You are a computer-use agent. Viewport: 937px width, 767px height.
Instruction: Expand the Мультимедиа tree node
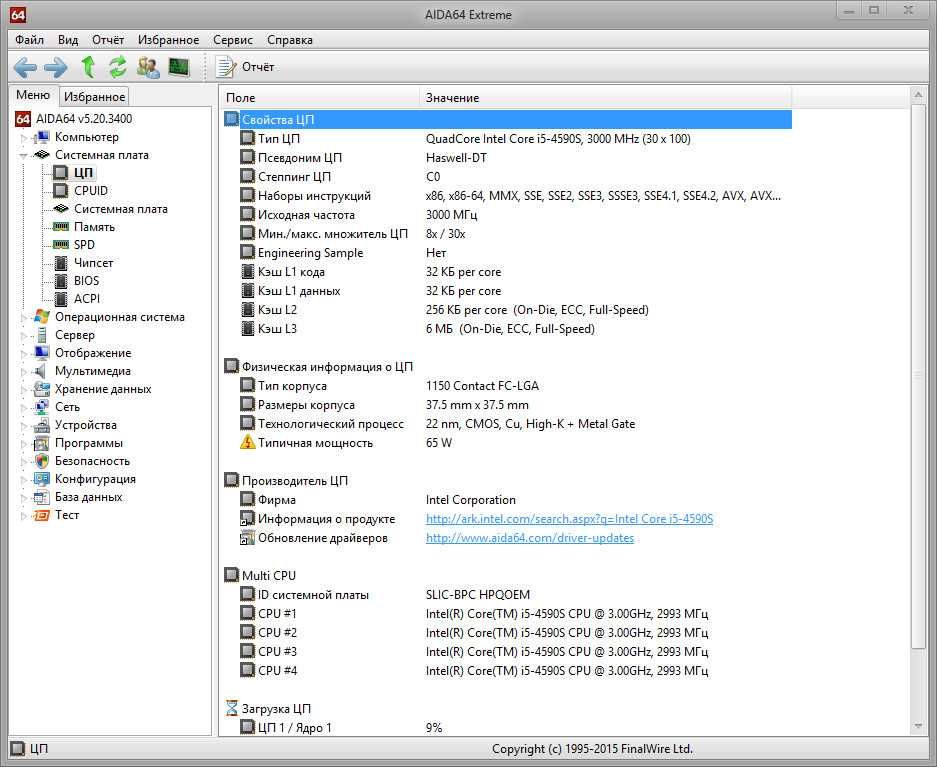pyautogui.click(x=24, y=372)
